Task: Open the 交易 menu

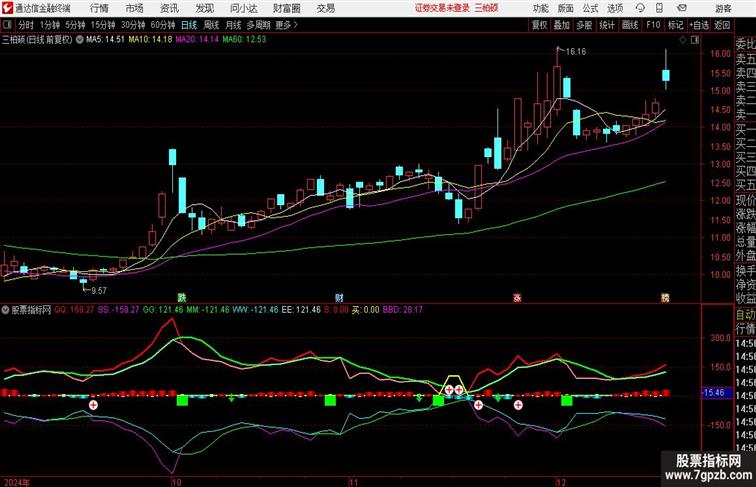Action: point(326,8)
